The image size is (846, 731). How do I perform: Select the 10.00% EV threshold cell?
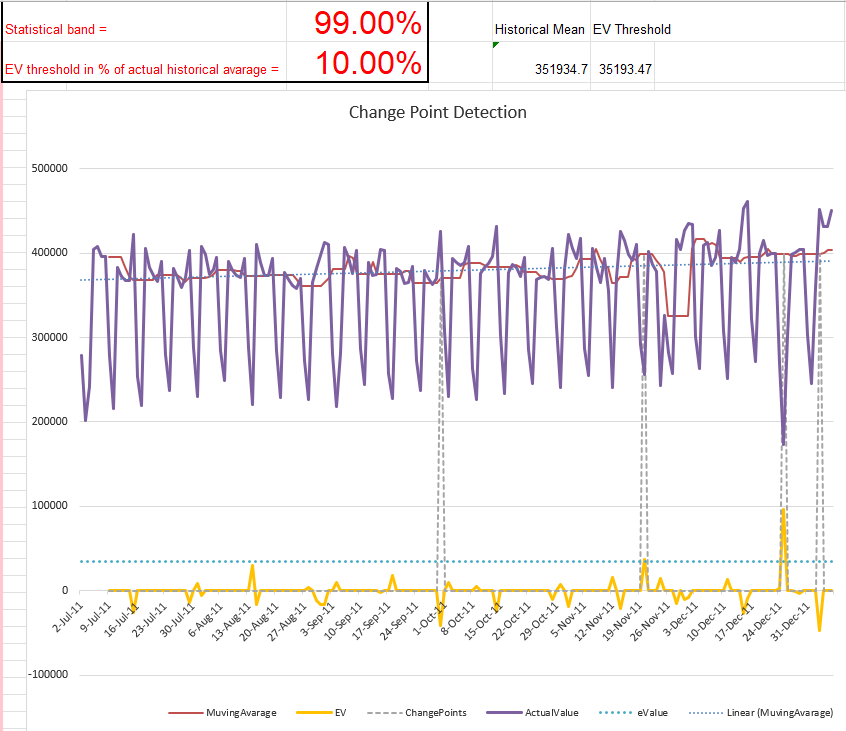coord(357,62)
